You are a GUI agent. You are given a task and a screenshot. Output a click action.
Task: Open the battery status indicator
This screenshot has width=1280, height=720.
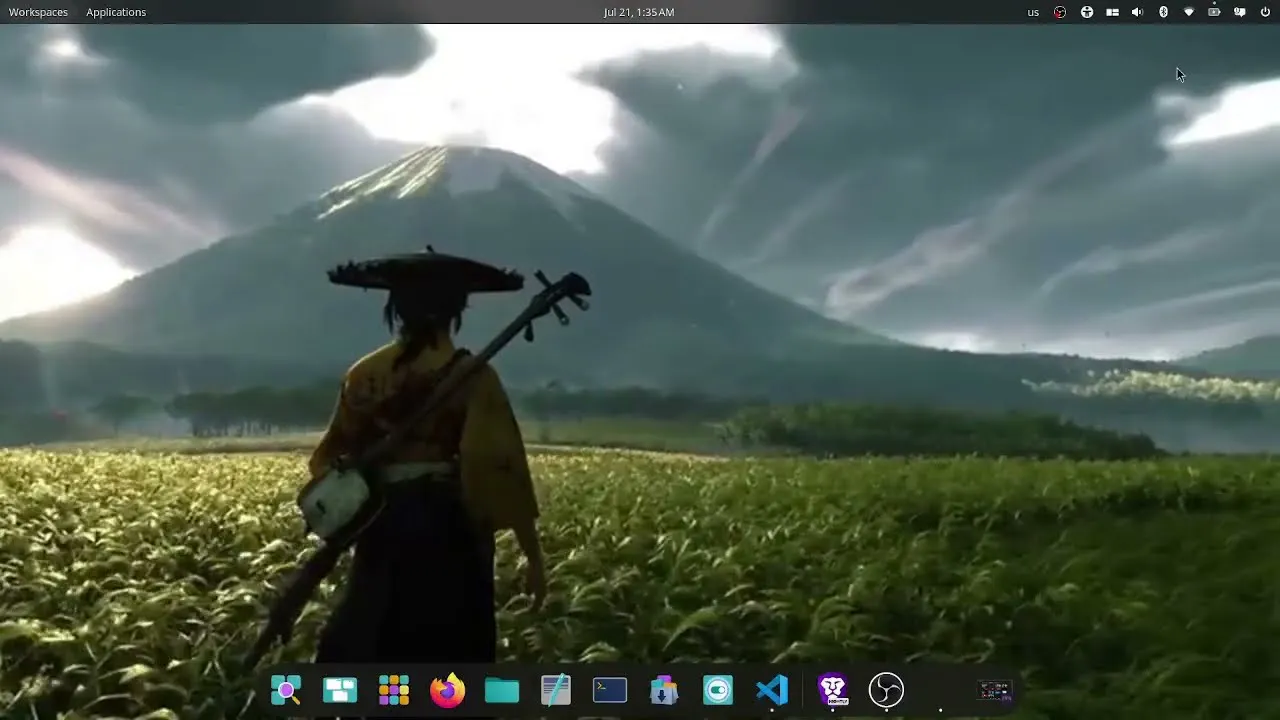click(1214, 12)
